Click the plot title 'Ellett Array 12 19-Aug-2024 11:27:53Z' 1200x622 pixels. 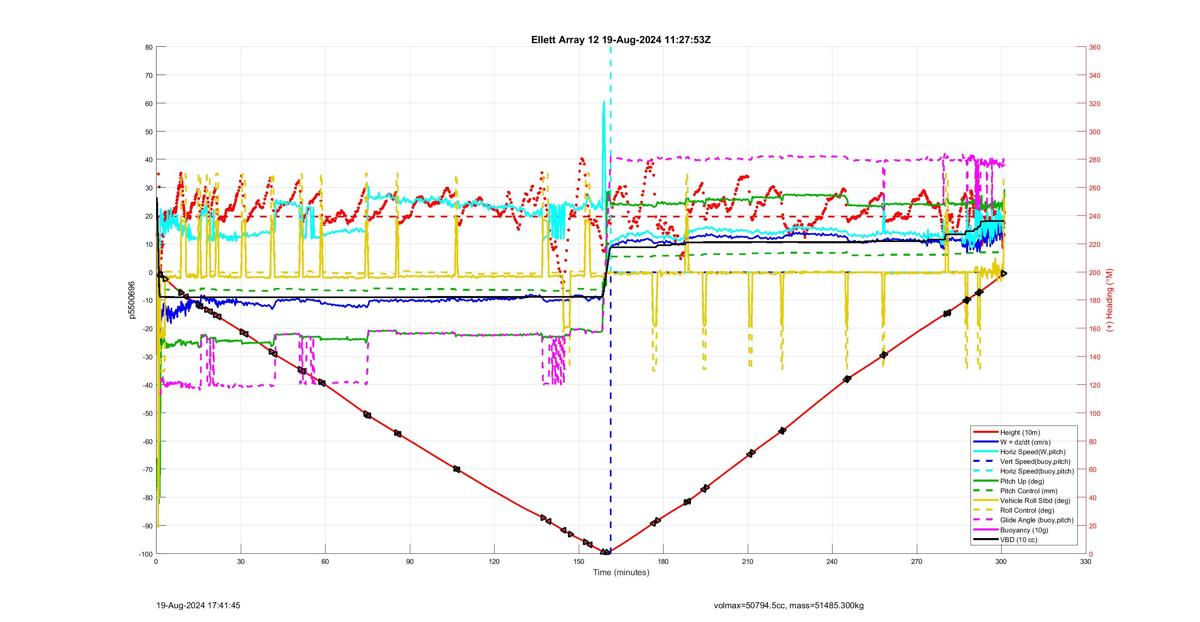(621, 39)
